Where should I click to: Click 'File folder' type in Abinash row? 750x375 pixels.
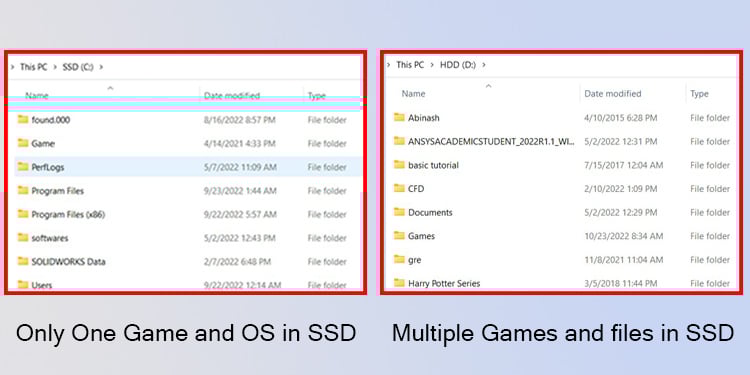(x=710, y=118)
